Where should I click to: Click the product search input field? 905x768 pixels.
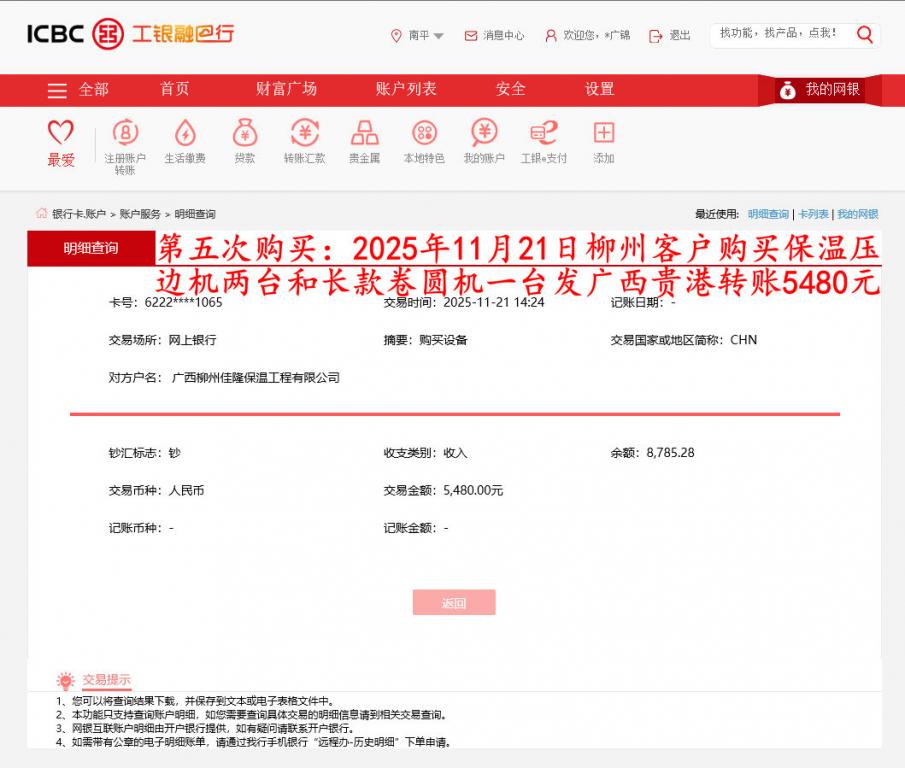788,33
